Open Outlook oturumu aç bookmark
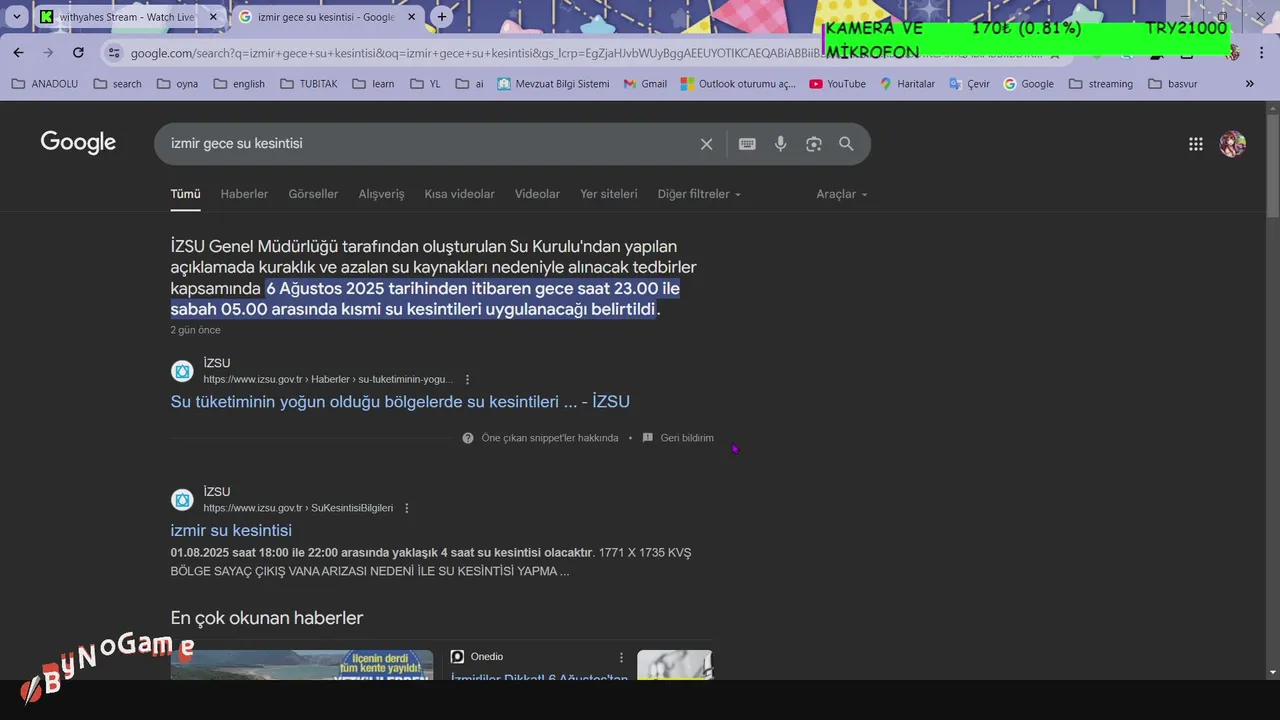The width and height of the screenshot is (1280, 720). [x=738, y=84]
